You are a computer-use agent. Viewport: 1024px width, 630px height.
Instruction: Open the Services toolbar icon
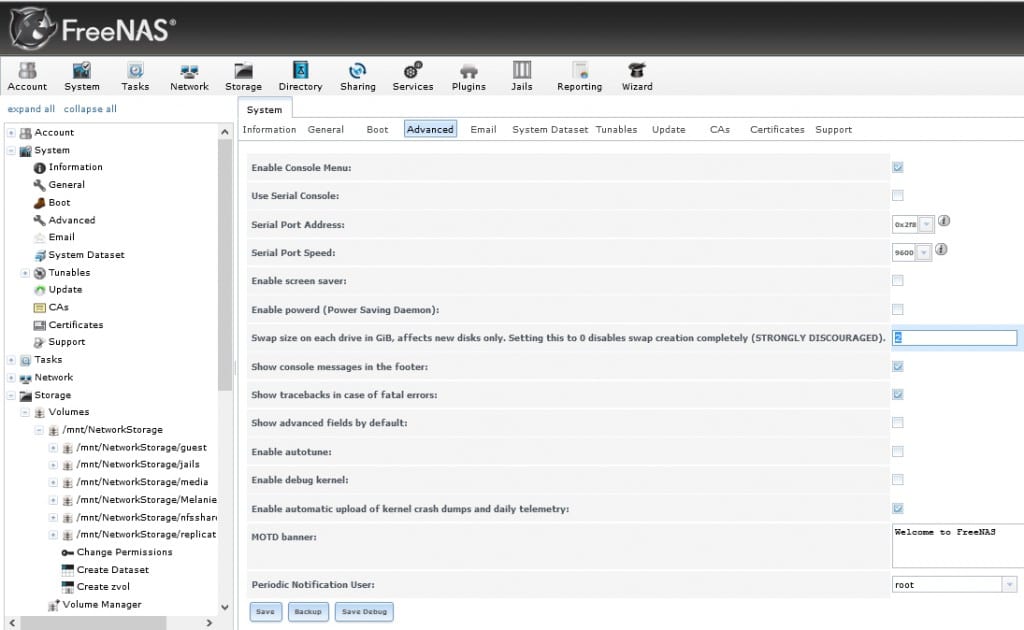click(x=413, y=76)
